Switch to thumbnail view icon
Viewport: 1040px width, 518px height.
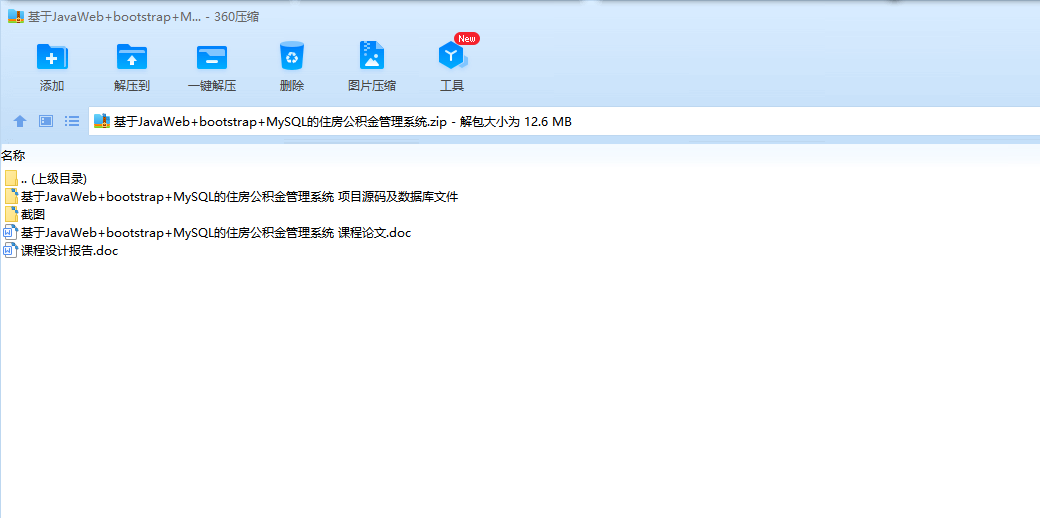(46, 121)
